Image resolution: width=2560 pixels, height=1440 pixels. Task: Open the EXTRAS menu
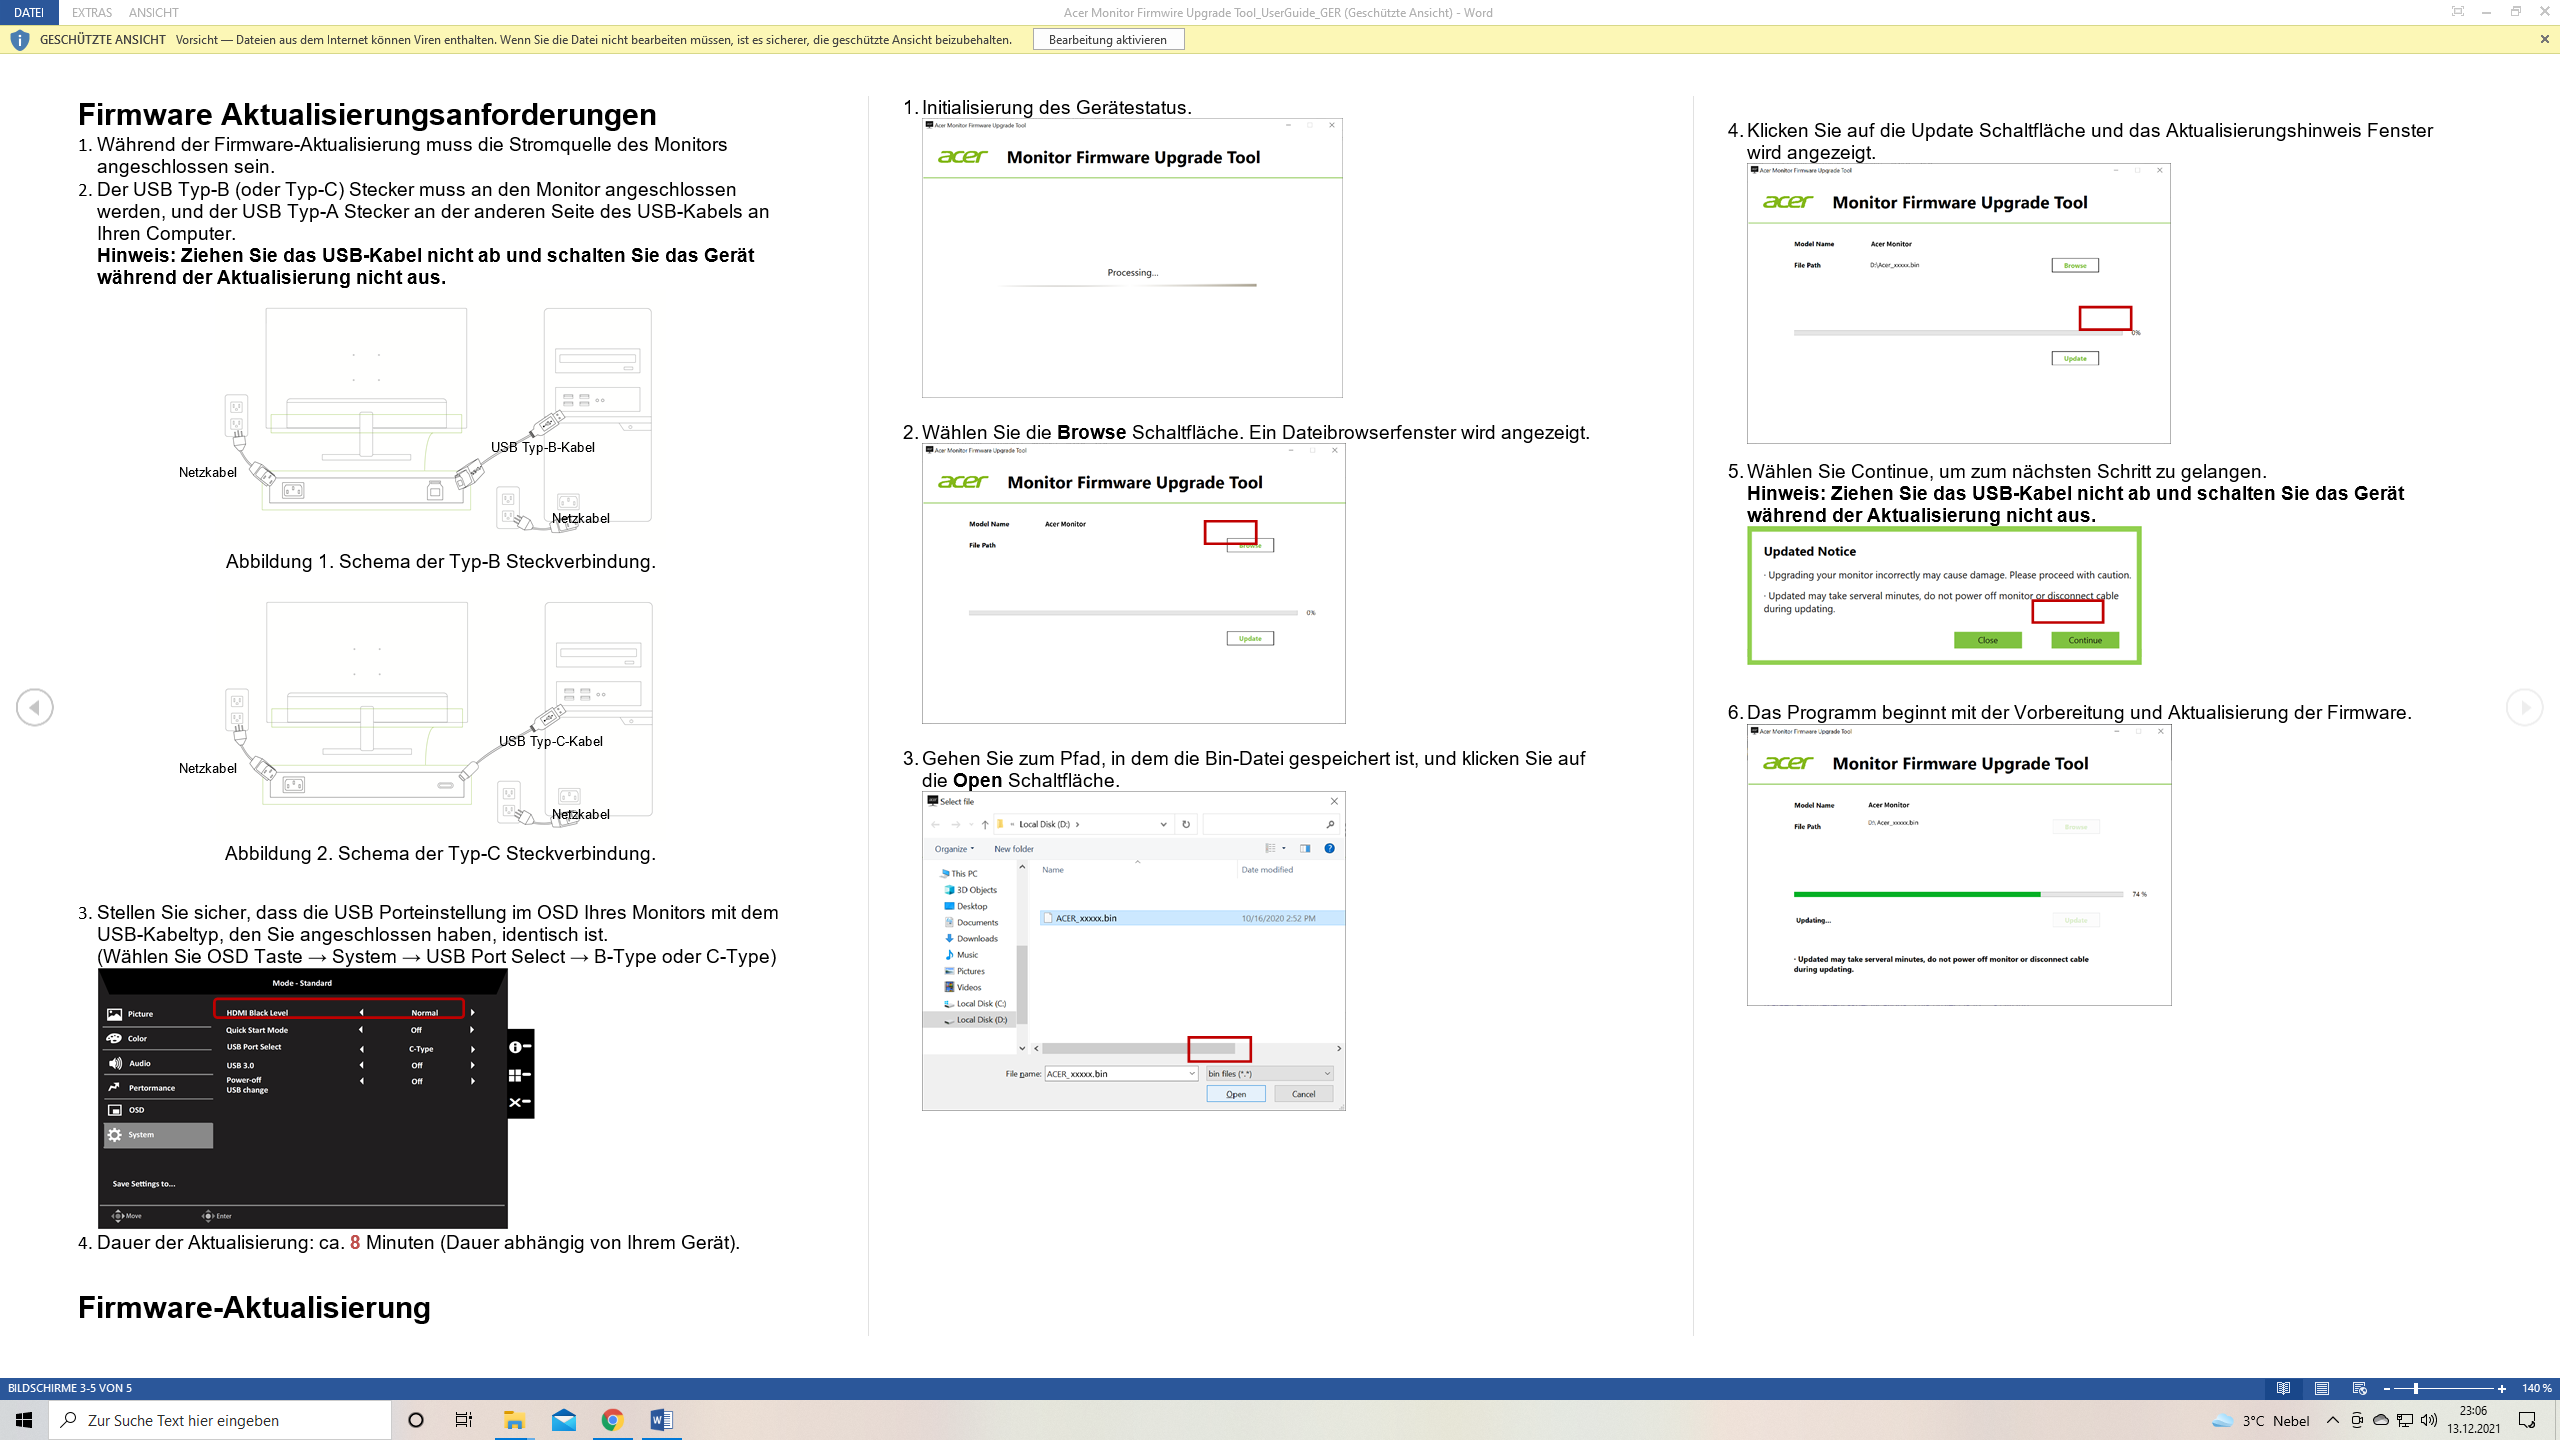tap(92, 12)
